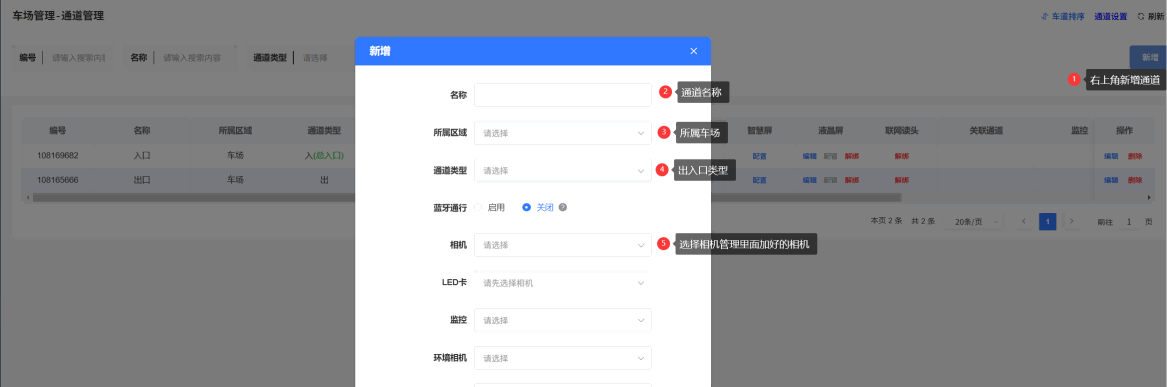Click 编辑 under 液晶屏 for the 入口 row
The height and width of the screenshot is (387, 1167).
coord(810,156)
